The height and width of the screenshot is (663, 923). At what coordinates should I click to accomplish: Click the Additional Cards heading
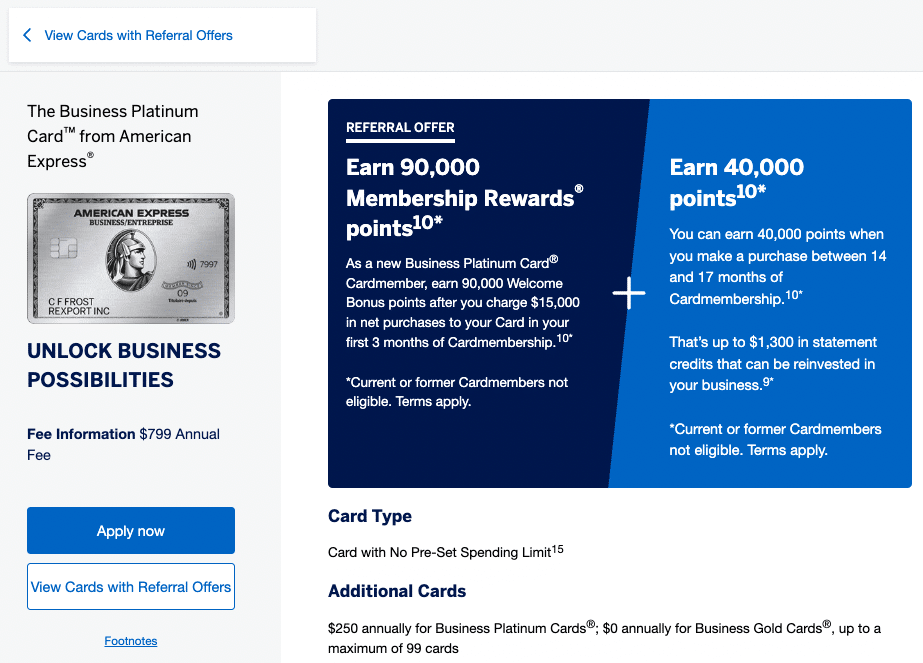coord(397,591)
